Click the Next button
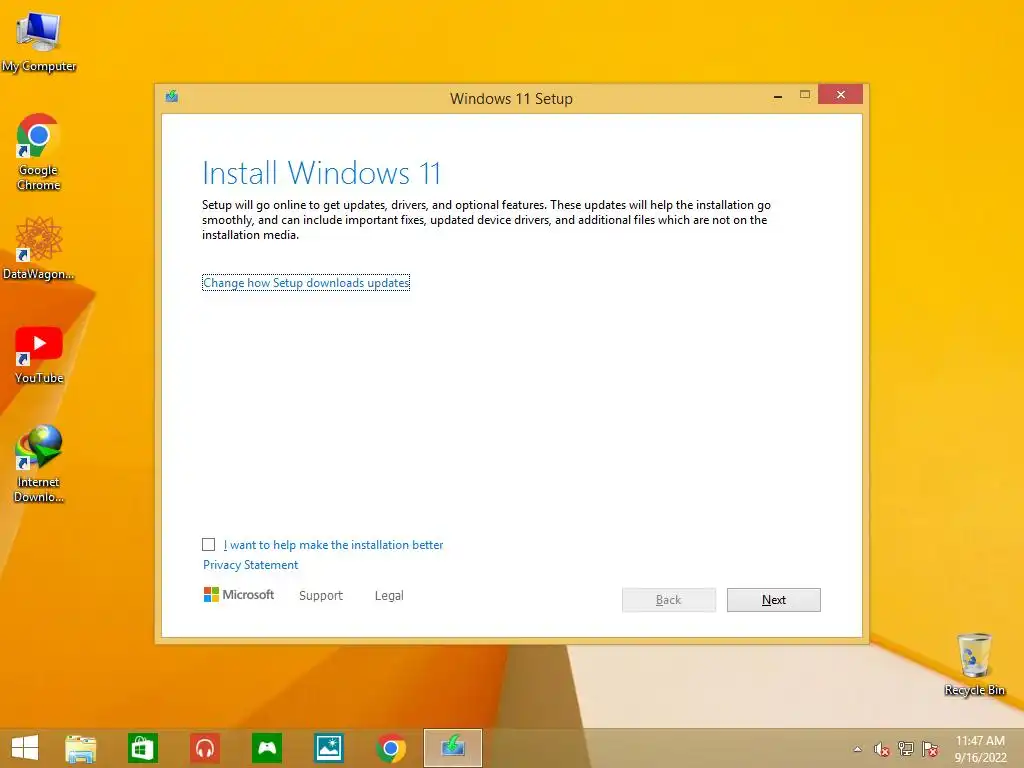 (774, 600)
